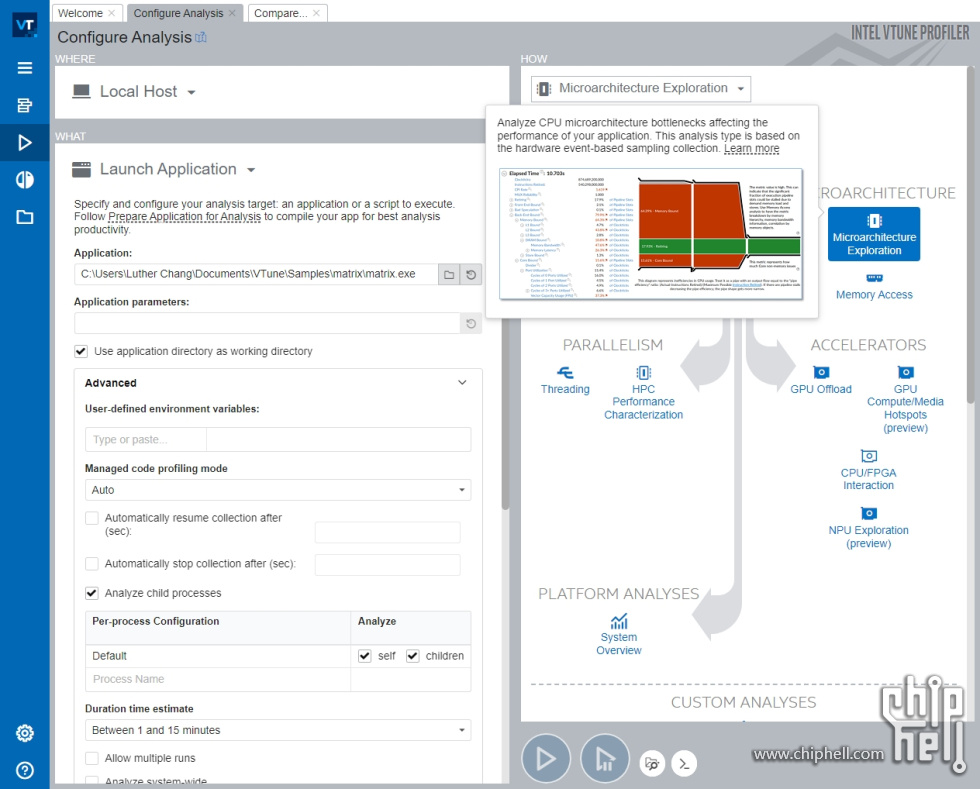Click application parameters history icon
This screenshot has width=980, height=789.
471,323
